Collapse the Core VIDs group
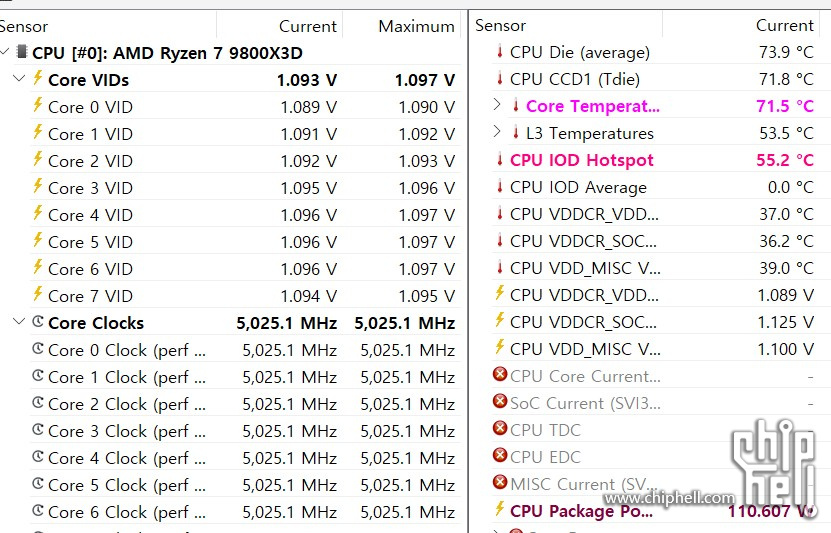 (x=19, y=79)
